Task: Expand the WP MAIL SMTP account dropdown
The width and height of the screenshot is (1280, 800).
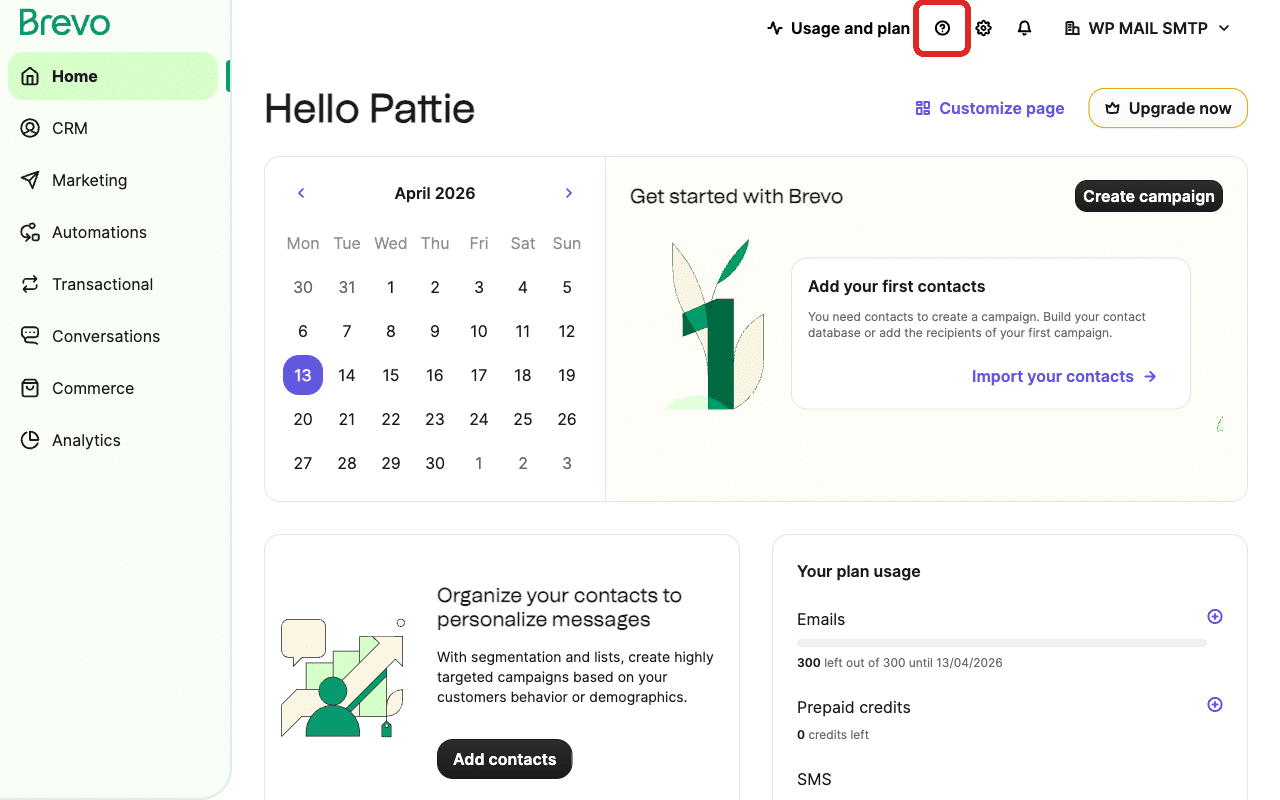Action: point(1148,28)
